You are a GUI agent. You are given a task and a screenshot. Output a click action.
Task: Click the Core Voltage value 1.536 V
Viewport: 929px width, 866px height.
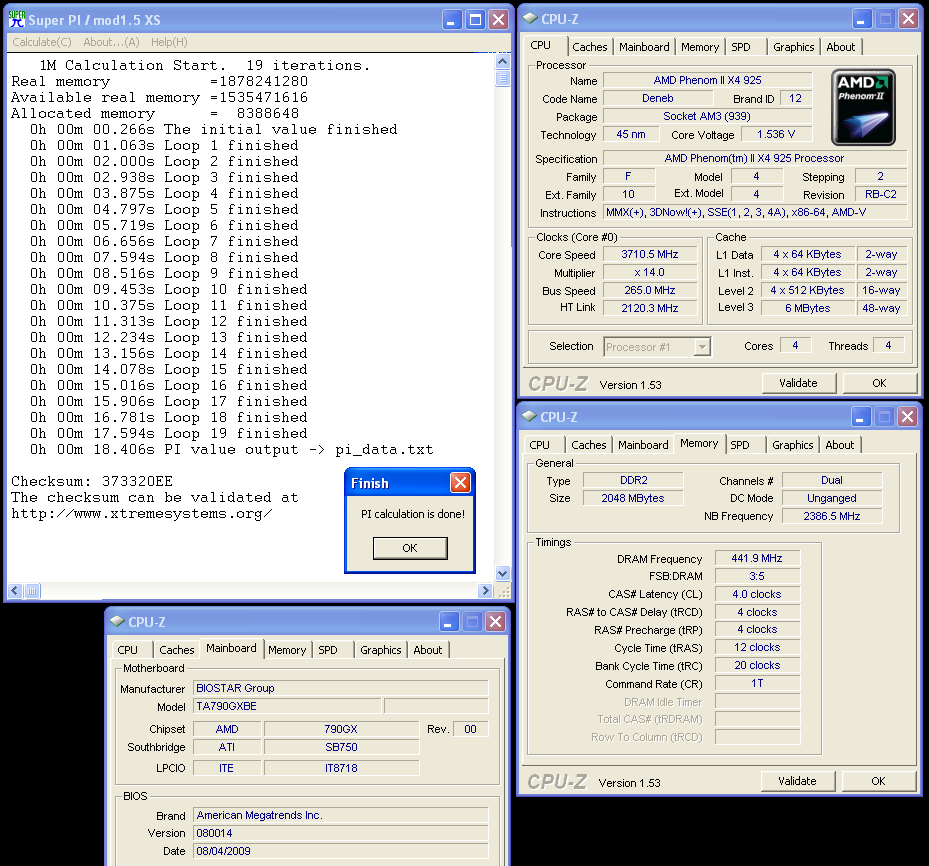(x=776, y=134)
